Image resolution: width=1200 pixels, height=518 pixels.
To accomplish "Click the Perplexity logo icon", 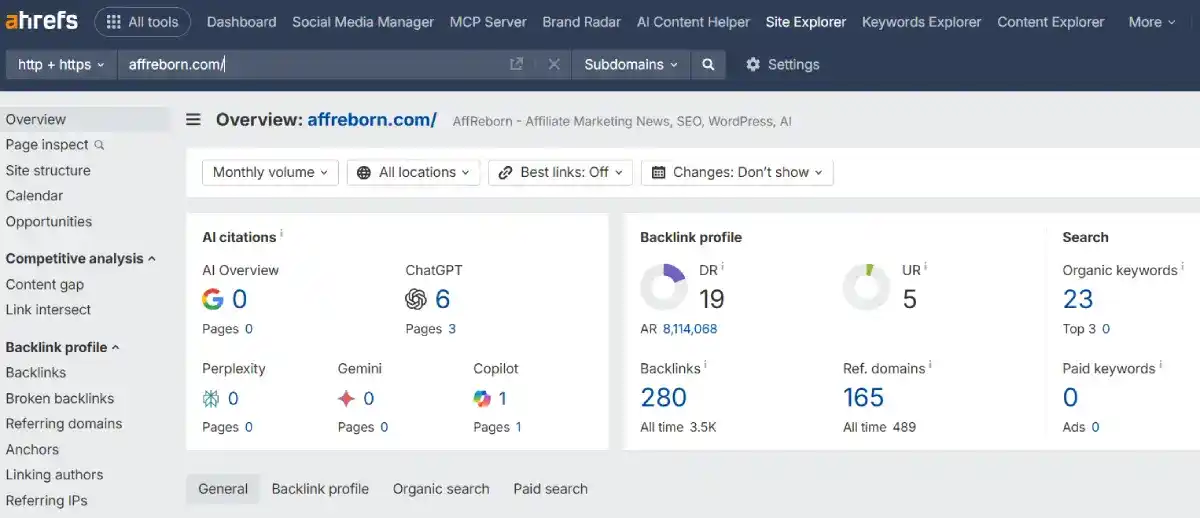I will point(211,399).
